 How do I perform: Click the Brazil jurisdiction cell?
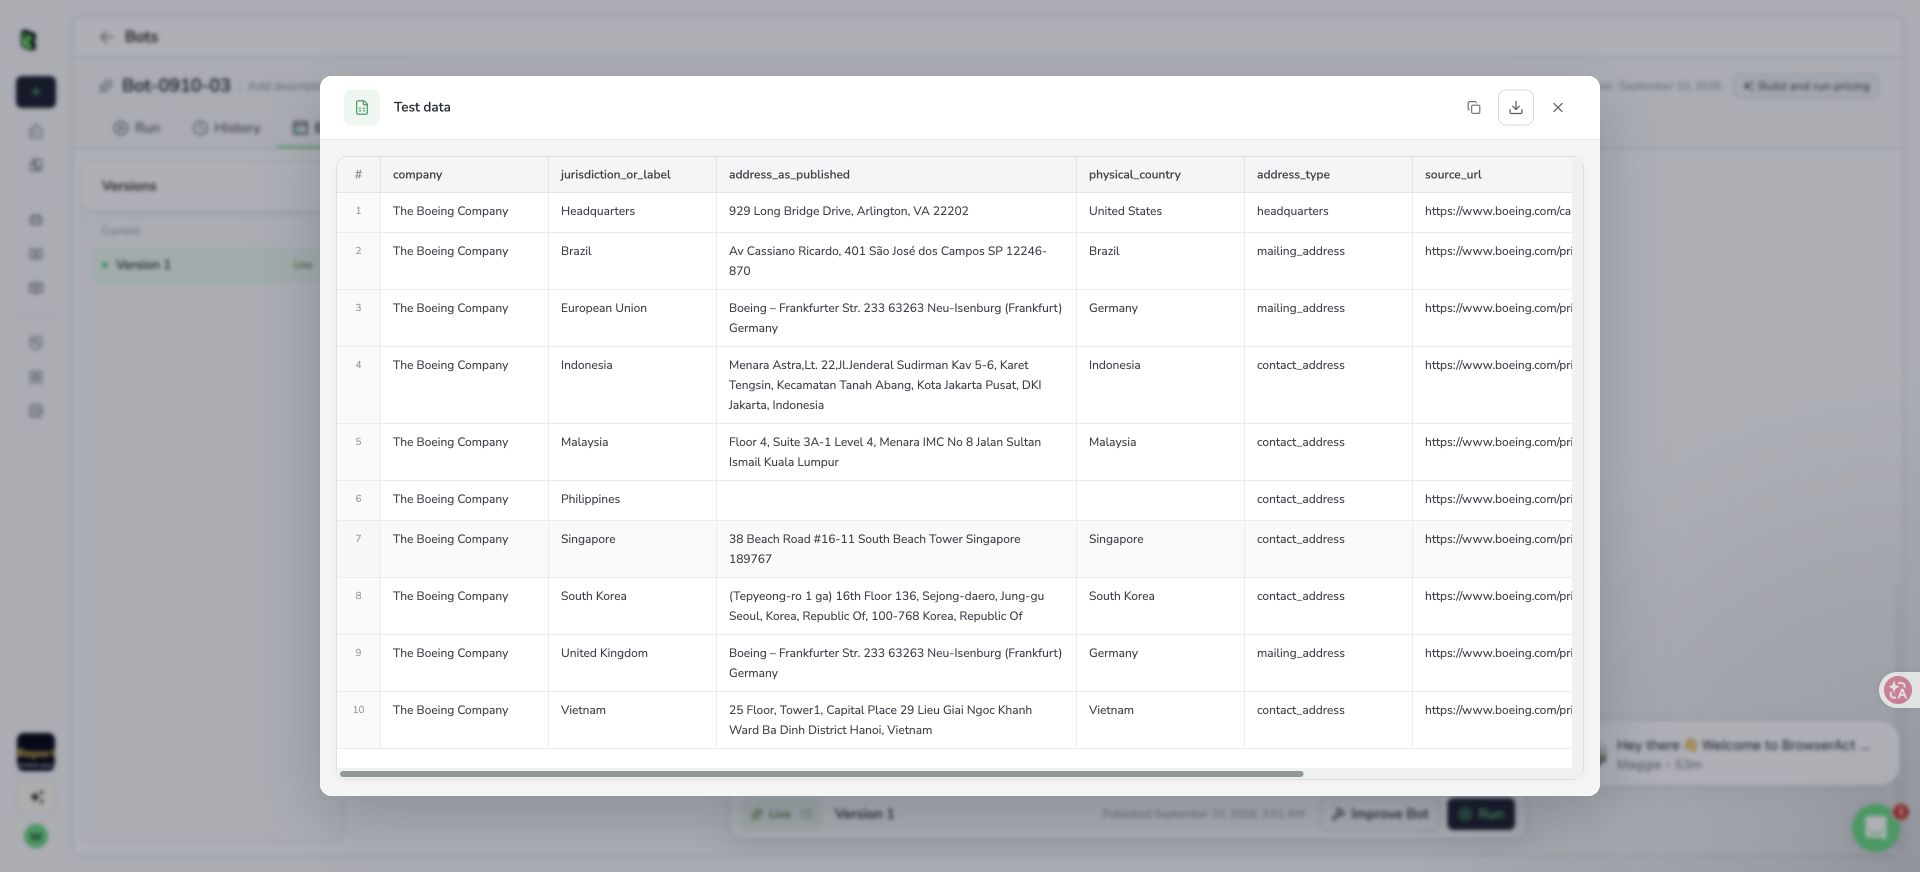click(x=632, y=261)
